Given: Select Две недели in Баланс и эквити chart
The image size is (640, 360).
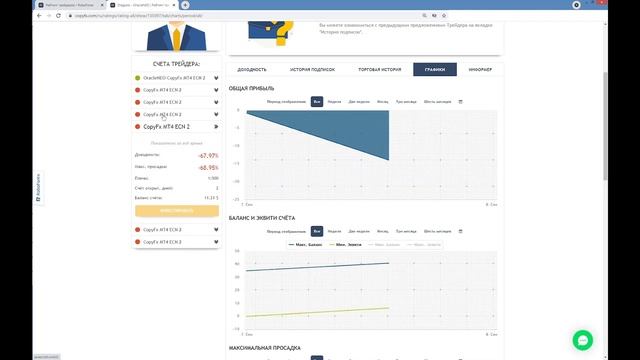Looking at the screenshot, I should [x=359, y=231].
